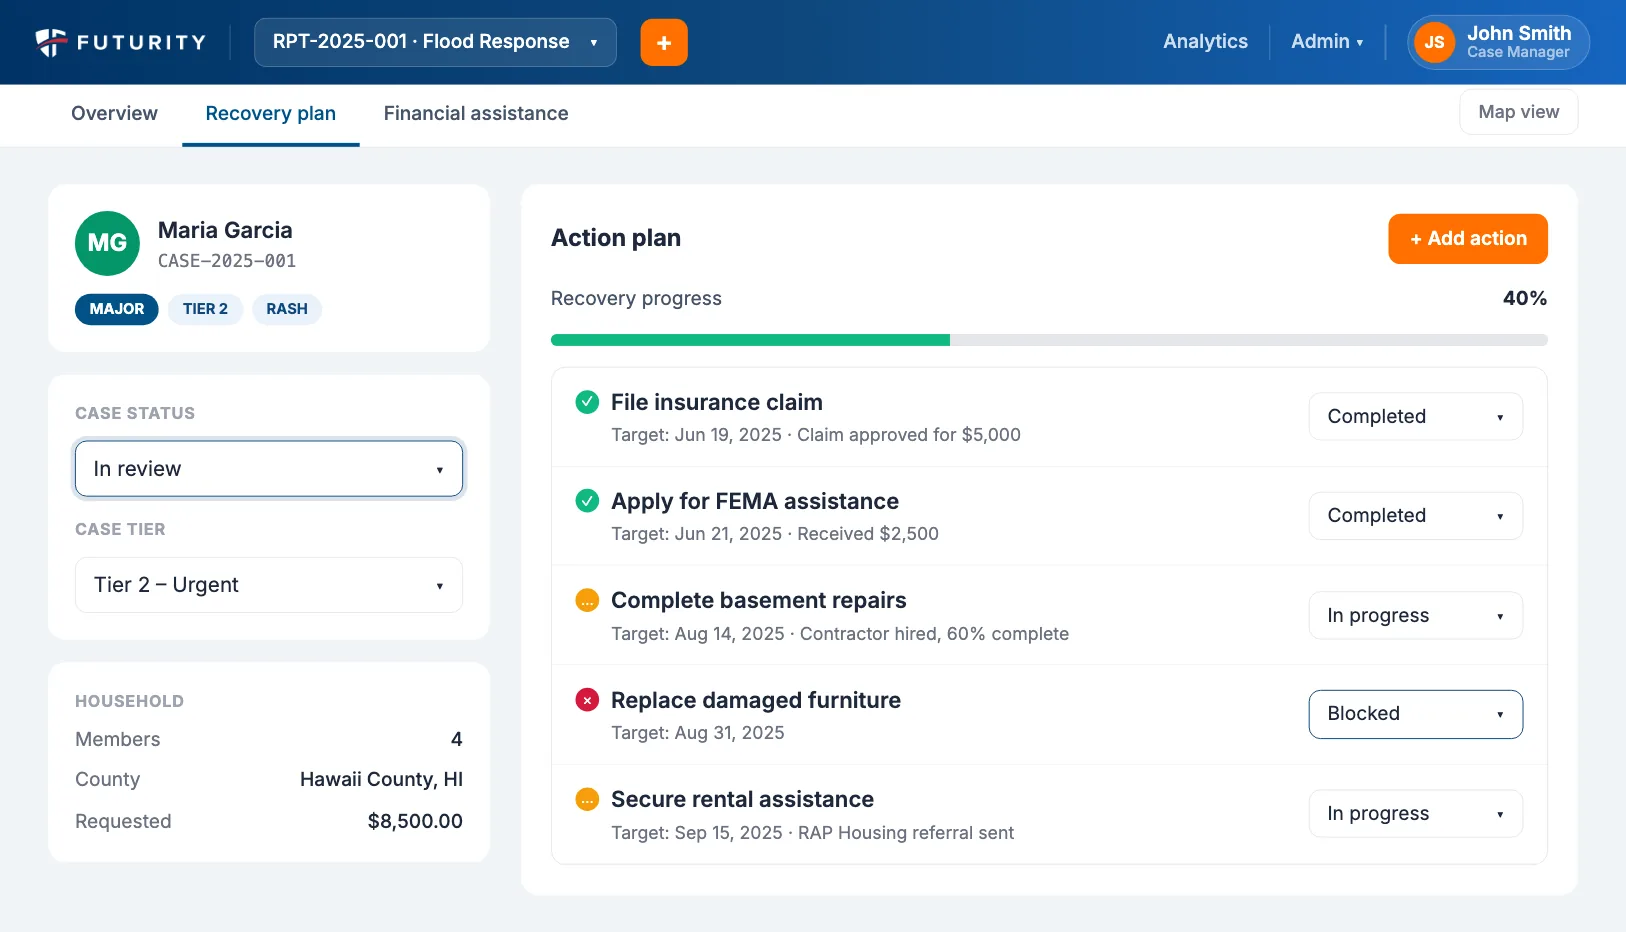1626x932 pixels.
Task: Click the Recovery progress bar
Action: point(1049,340)
